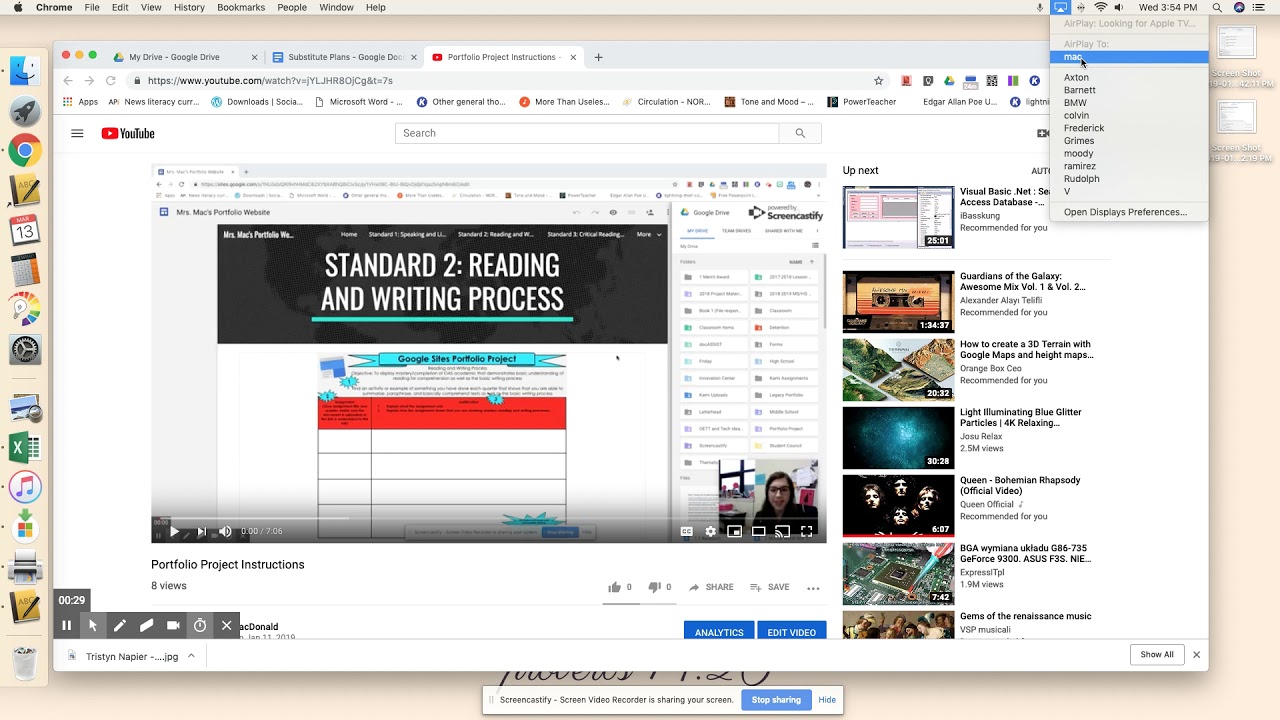Viewport: 1280px width, 720px height.
Task: Click the YouTube search field
Action: click(587, 133)
